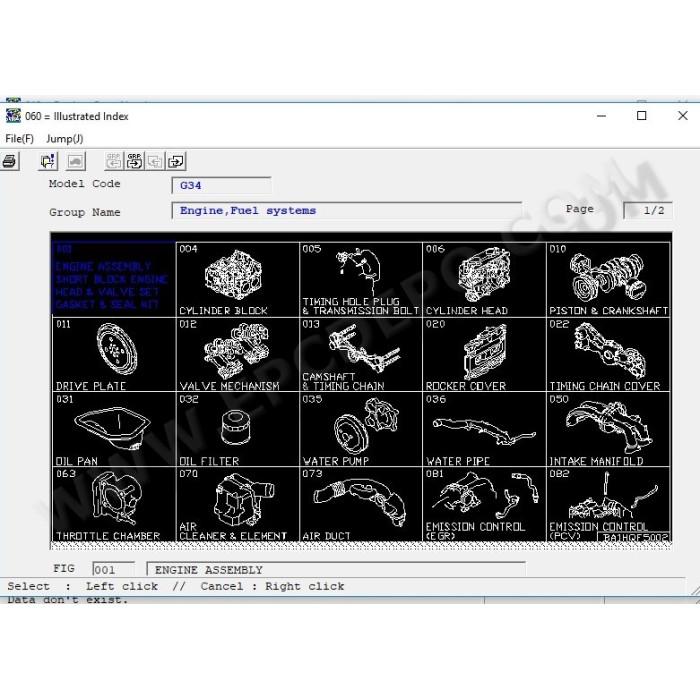The image size is (700, 700).
Task: Select the highlighted 001 Engine Assembly cell
Action: (114, 277)
